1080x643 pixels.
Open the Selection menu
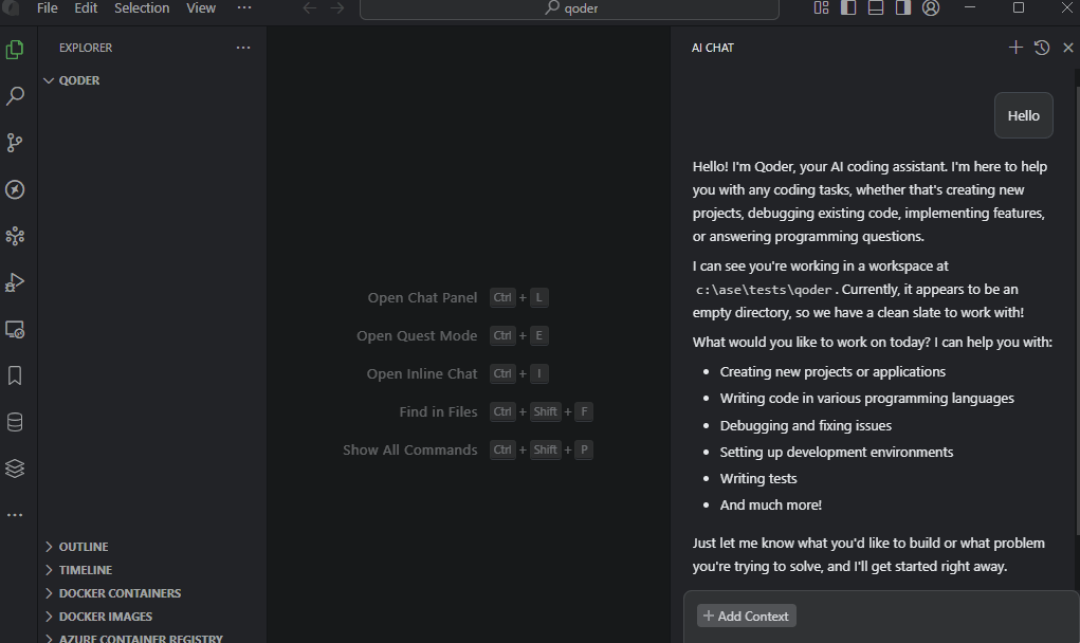[x=142, y=8]
